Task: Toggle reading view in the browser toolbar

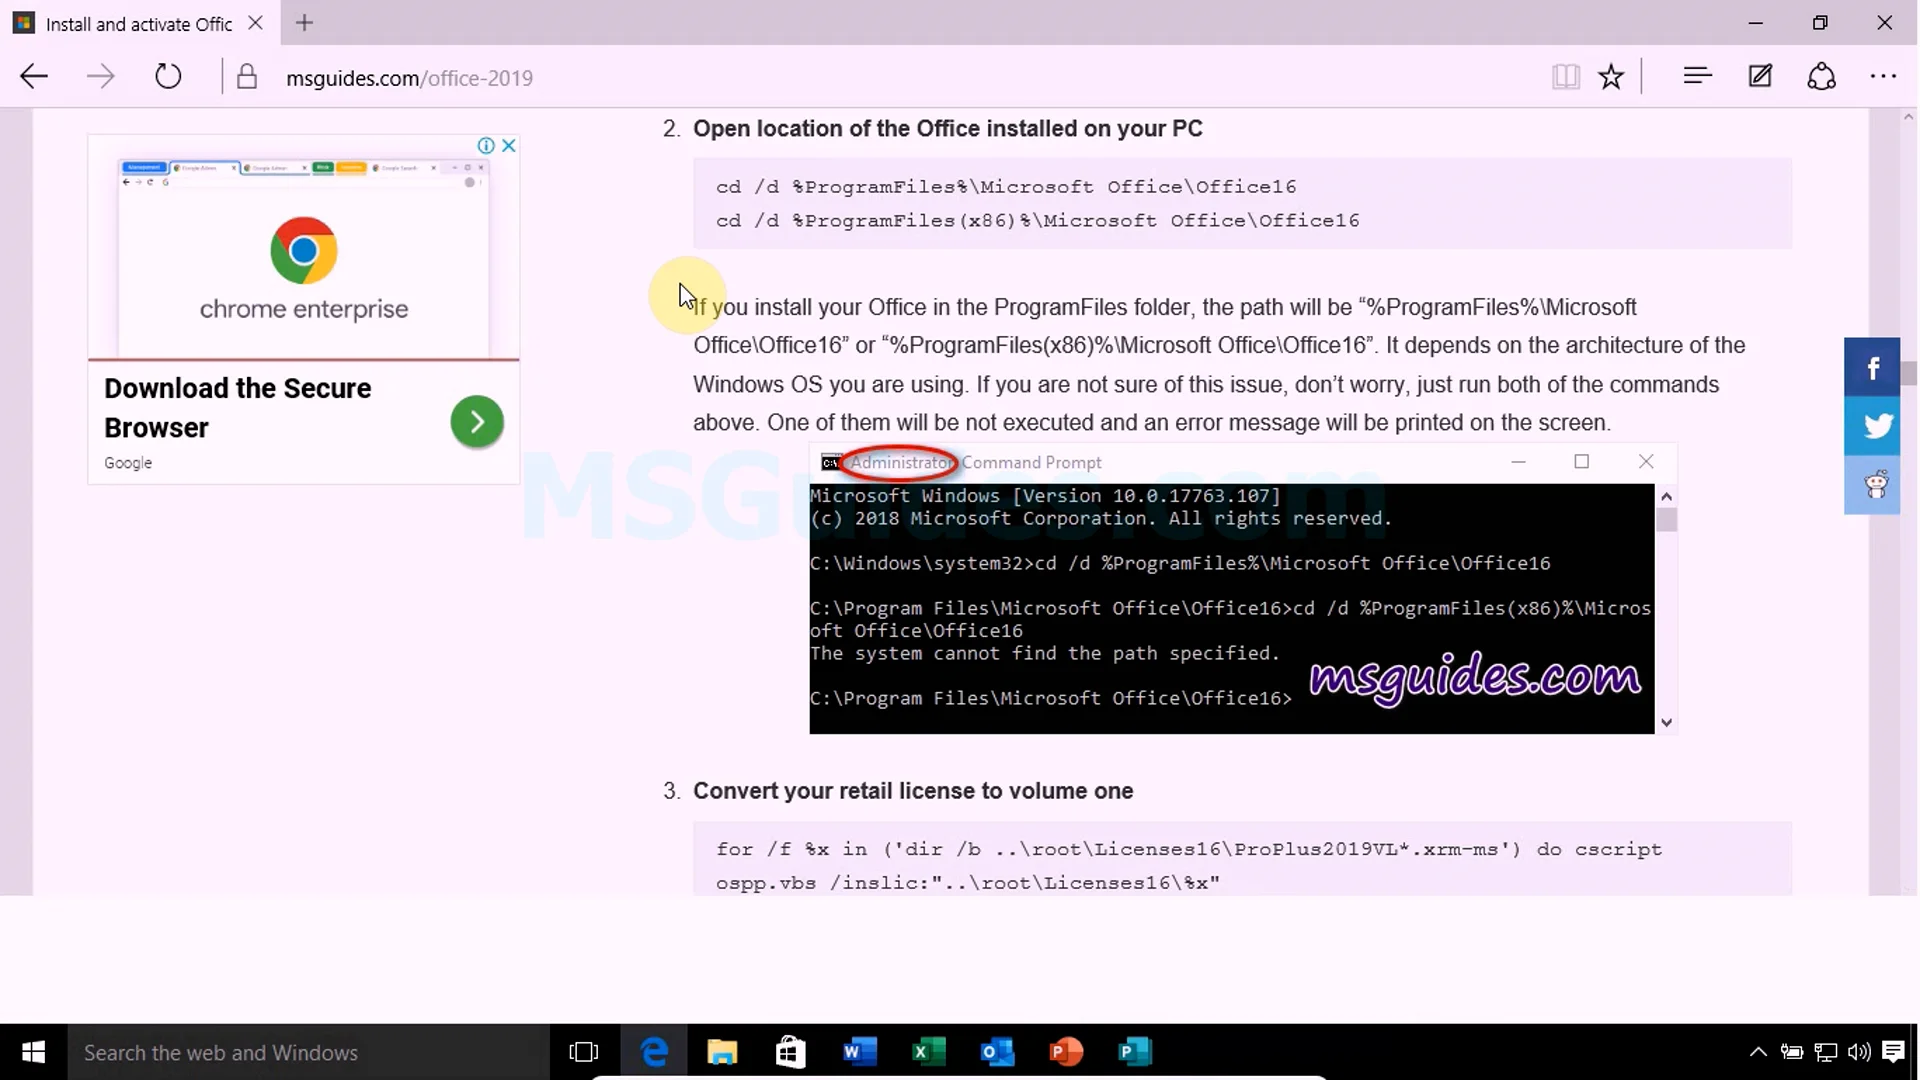Action: 1566,76
